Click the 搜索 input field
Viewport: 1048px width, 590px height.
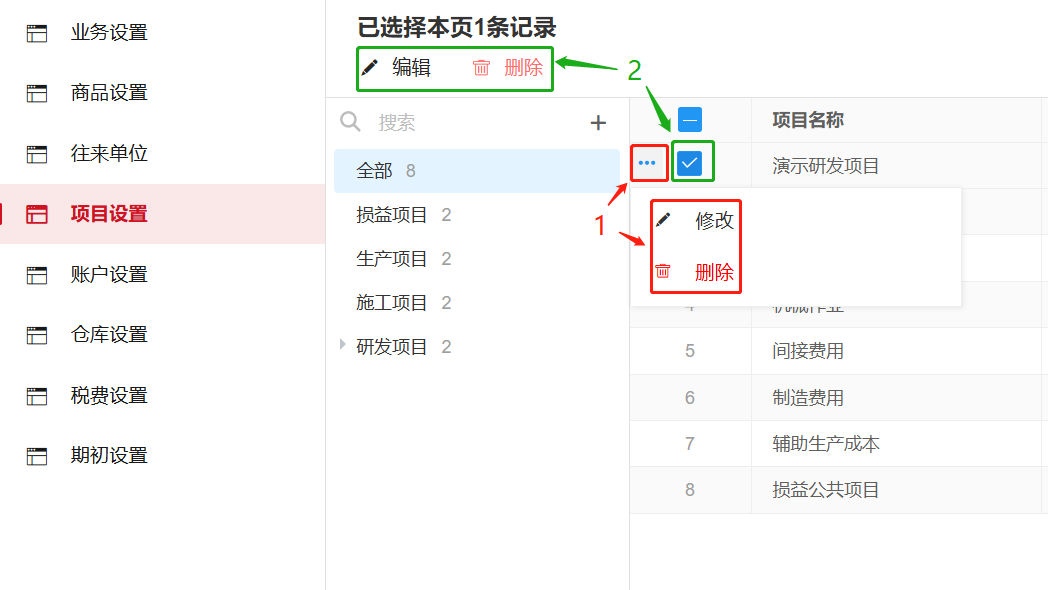pos(470,123)
